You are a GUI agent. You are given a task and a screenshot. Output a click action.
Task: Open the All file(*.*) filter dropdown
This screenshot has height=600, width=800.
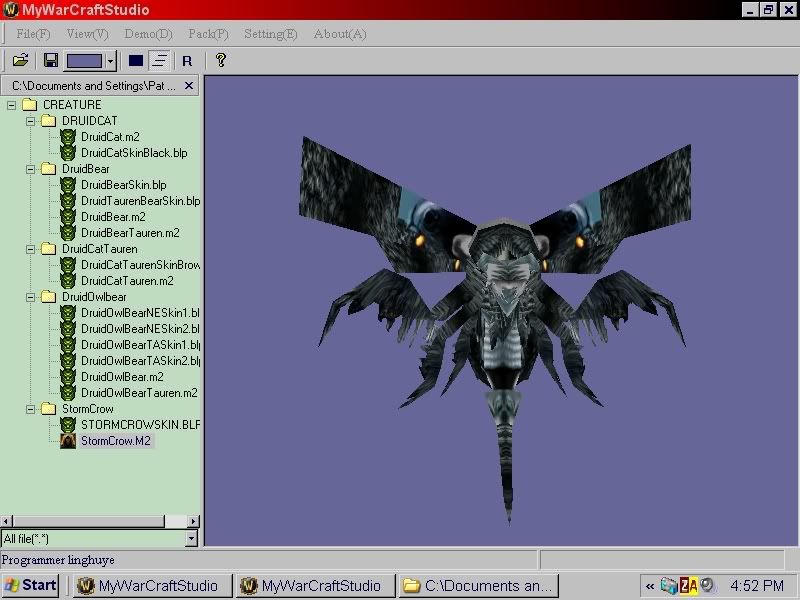click(x=191, y=538)
